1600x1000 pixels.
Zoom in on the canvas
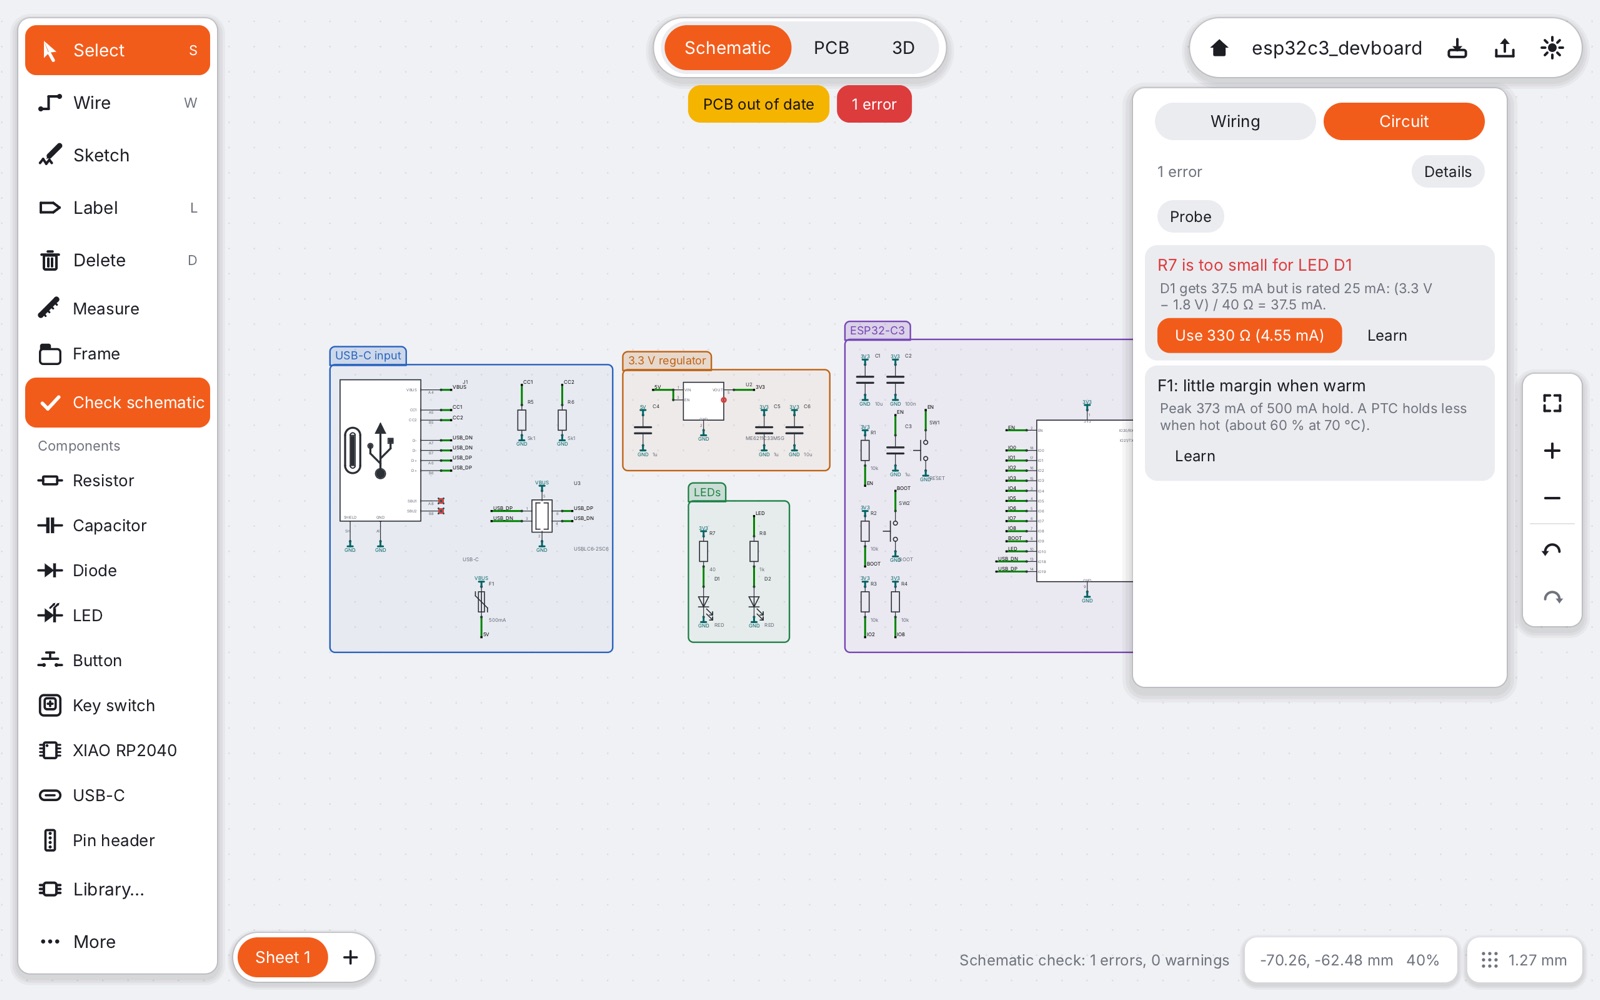click(1552, 451)
